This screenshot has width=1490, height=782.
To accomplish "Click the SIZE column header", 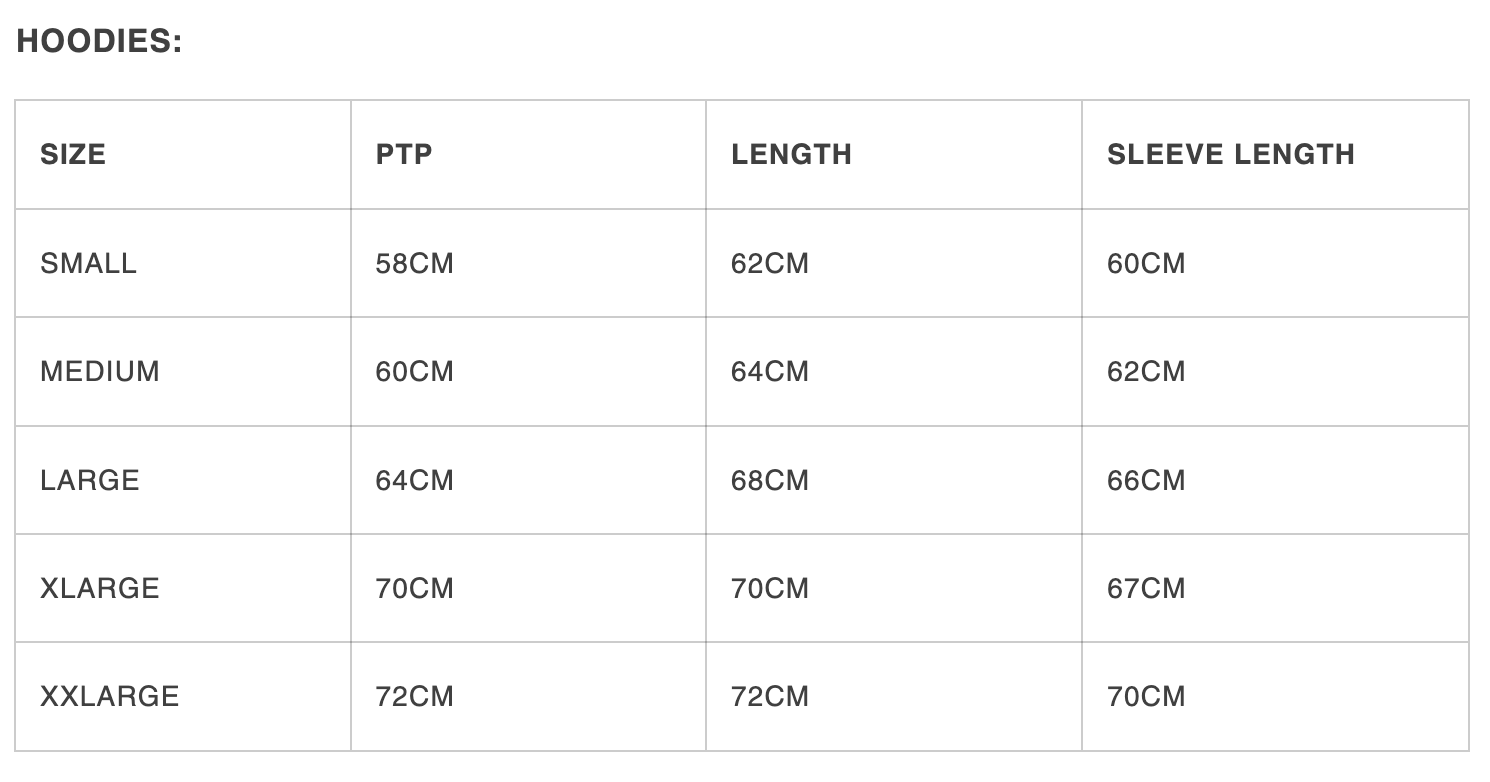I will pos(73,154).
